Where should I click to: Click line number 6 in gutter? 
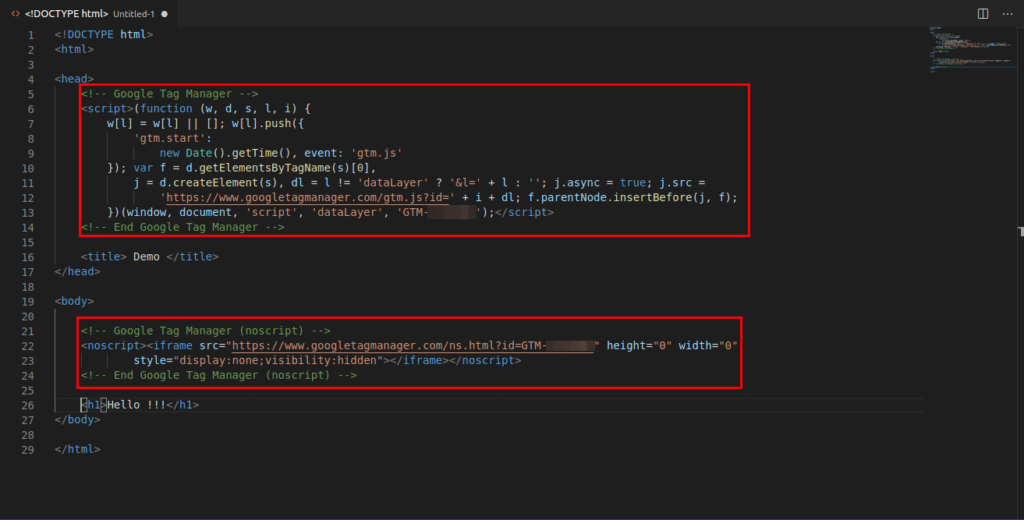(x=31, y=109)
